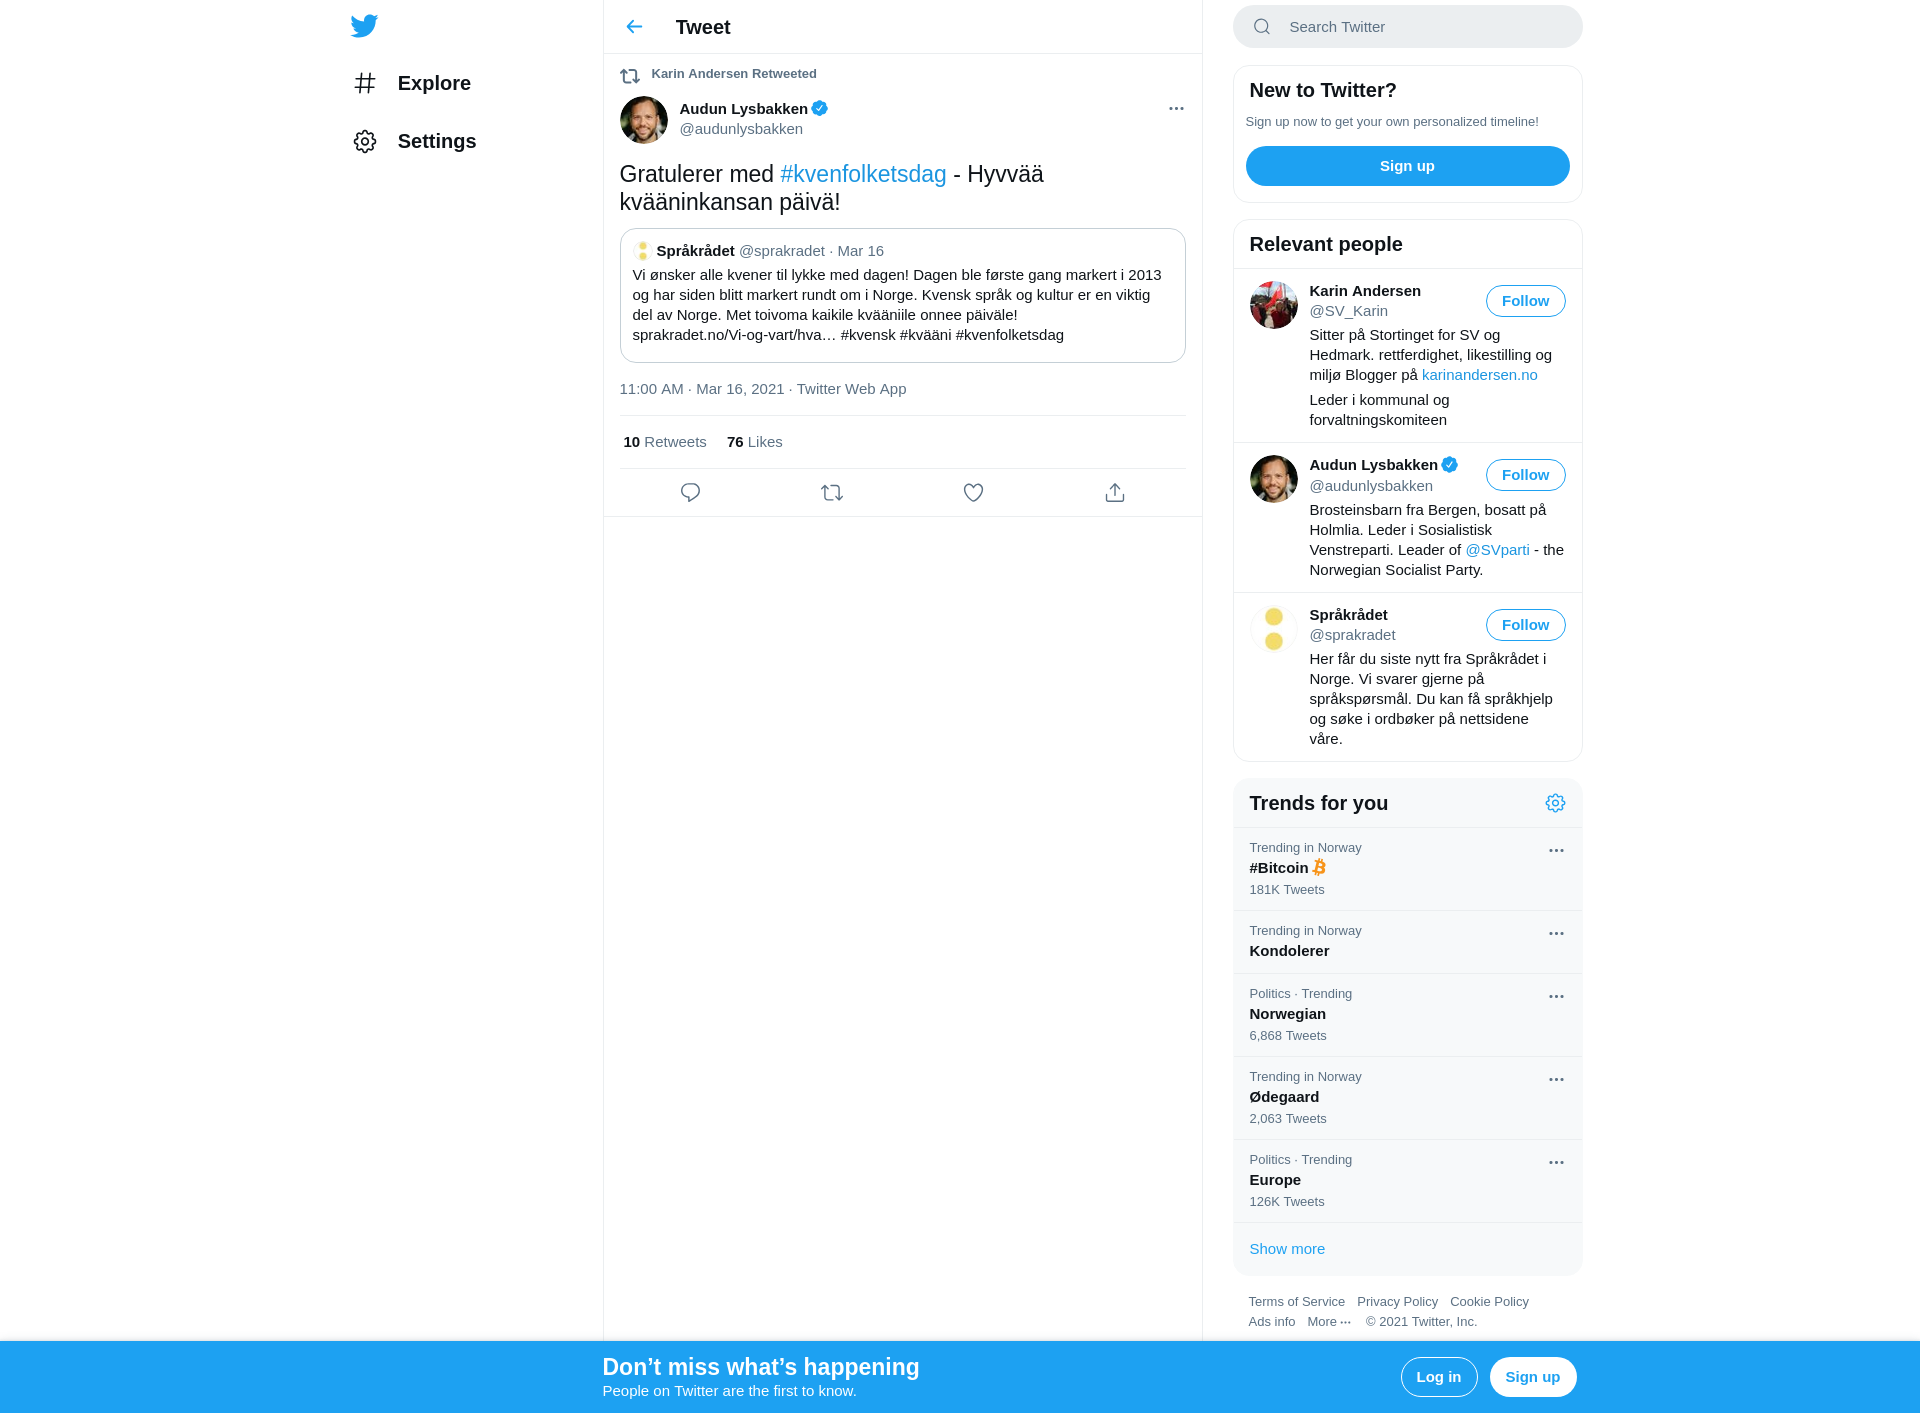Click the Search Twitter field

(1407, 27)
